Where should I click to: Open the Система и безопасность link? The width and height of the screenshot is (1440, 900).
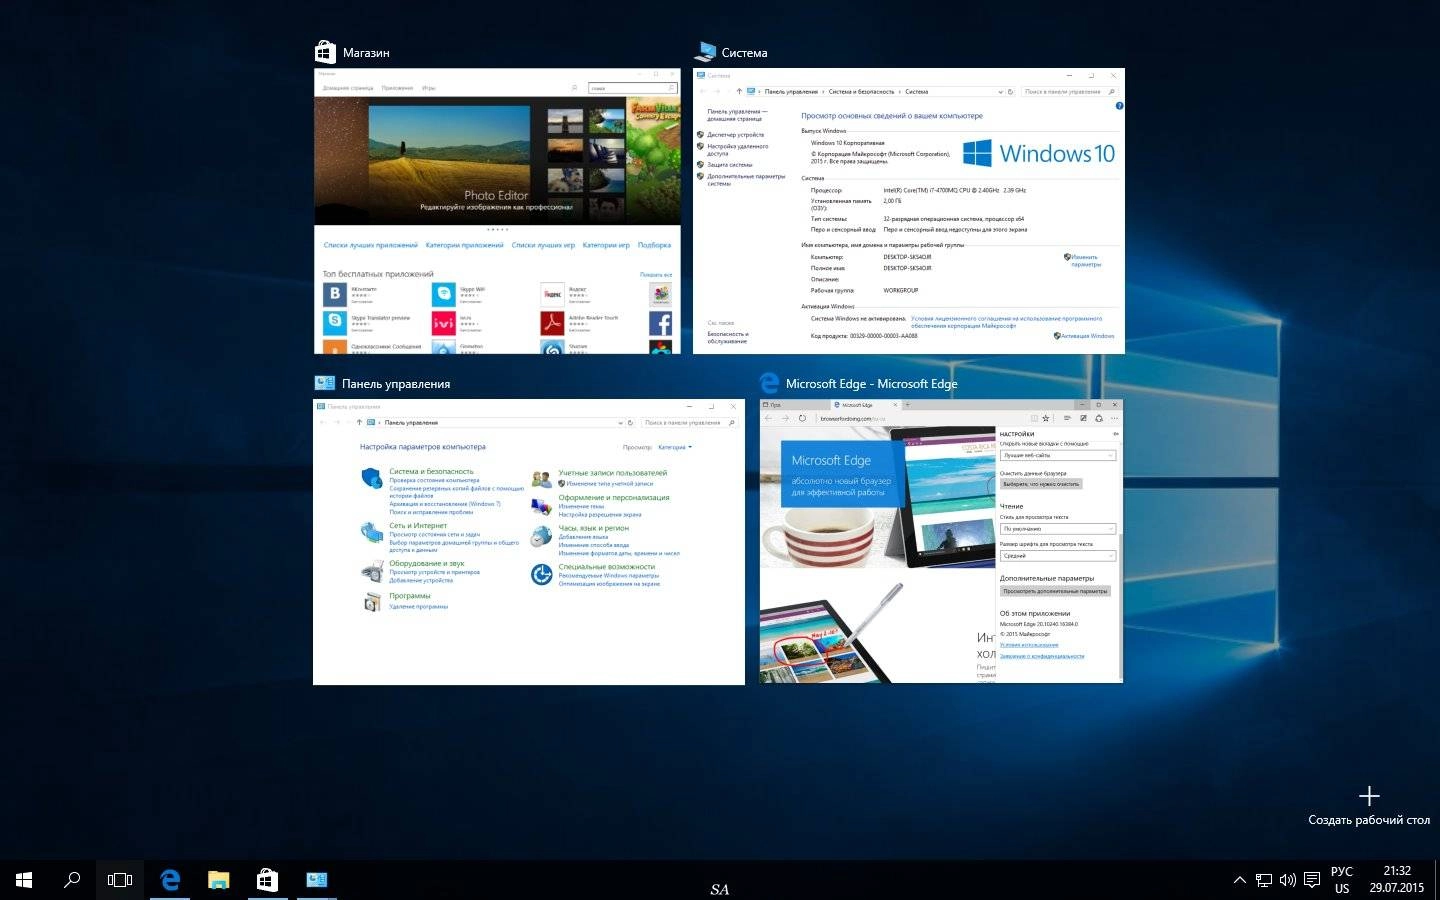[431, 471]
